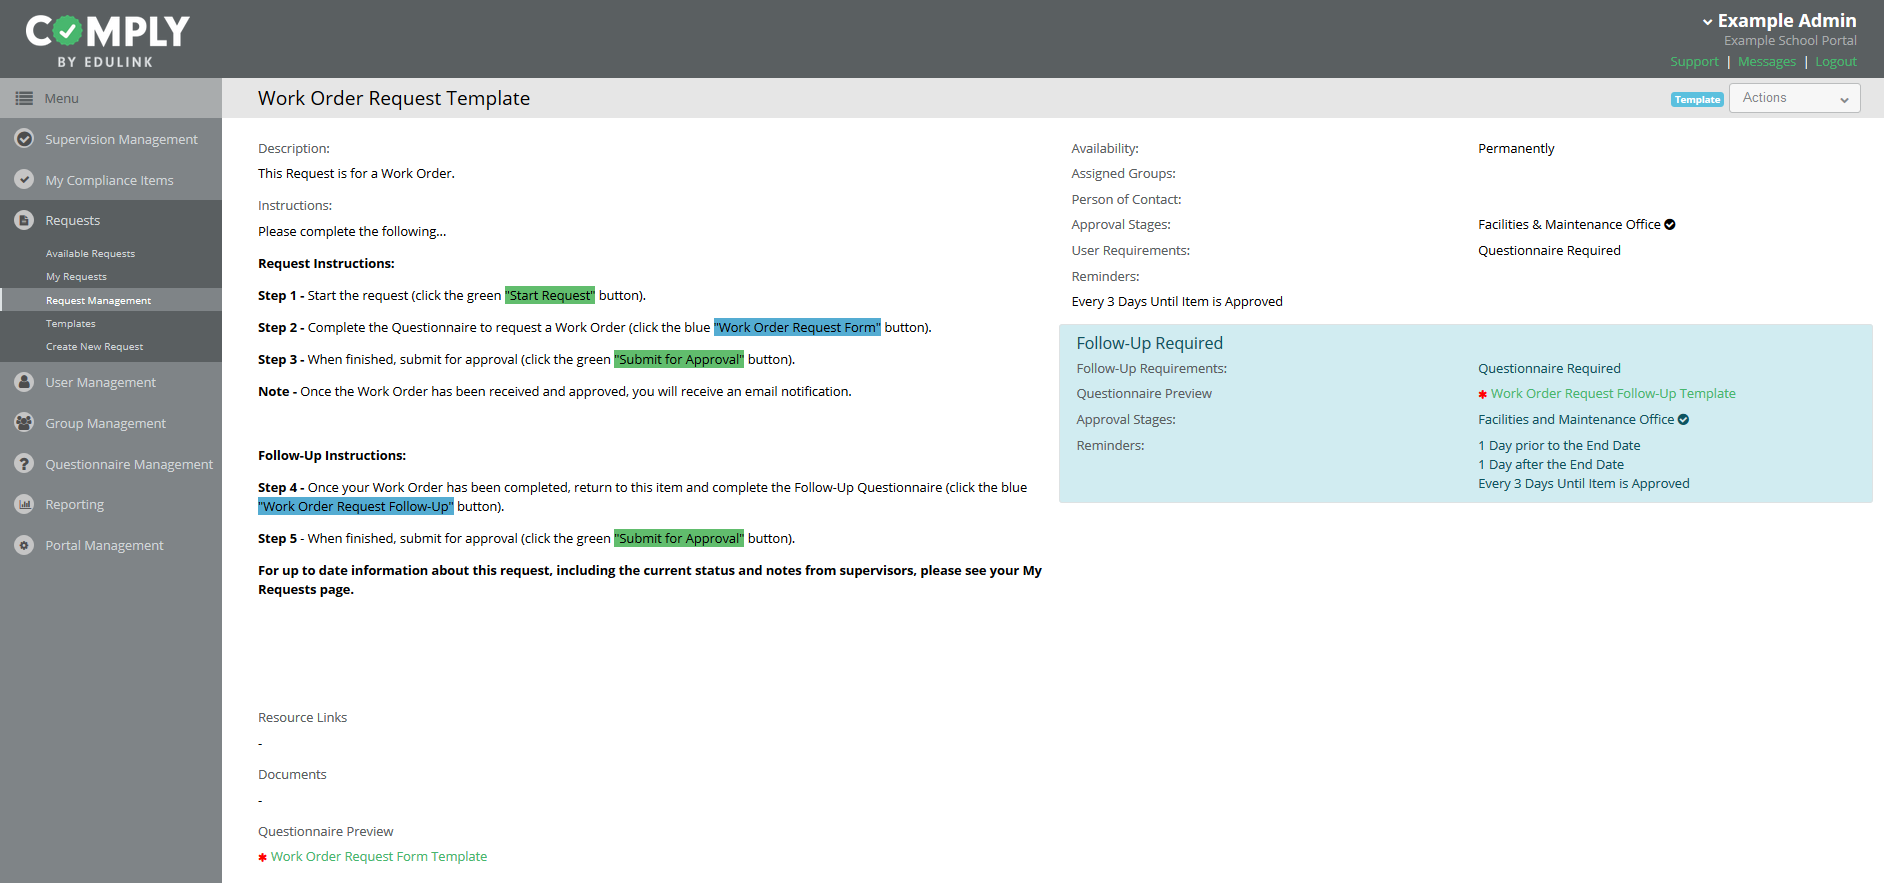The width and height of the screenshot is (1884, 883).
Task: Open My Compliance Items section
Action: click(x=111, y=180)
